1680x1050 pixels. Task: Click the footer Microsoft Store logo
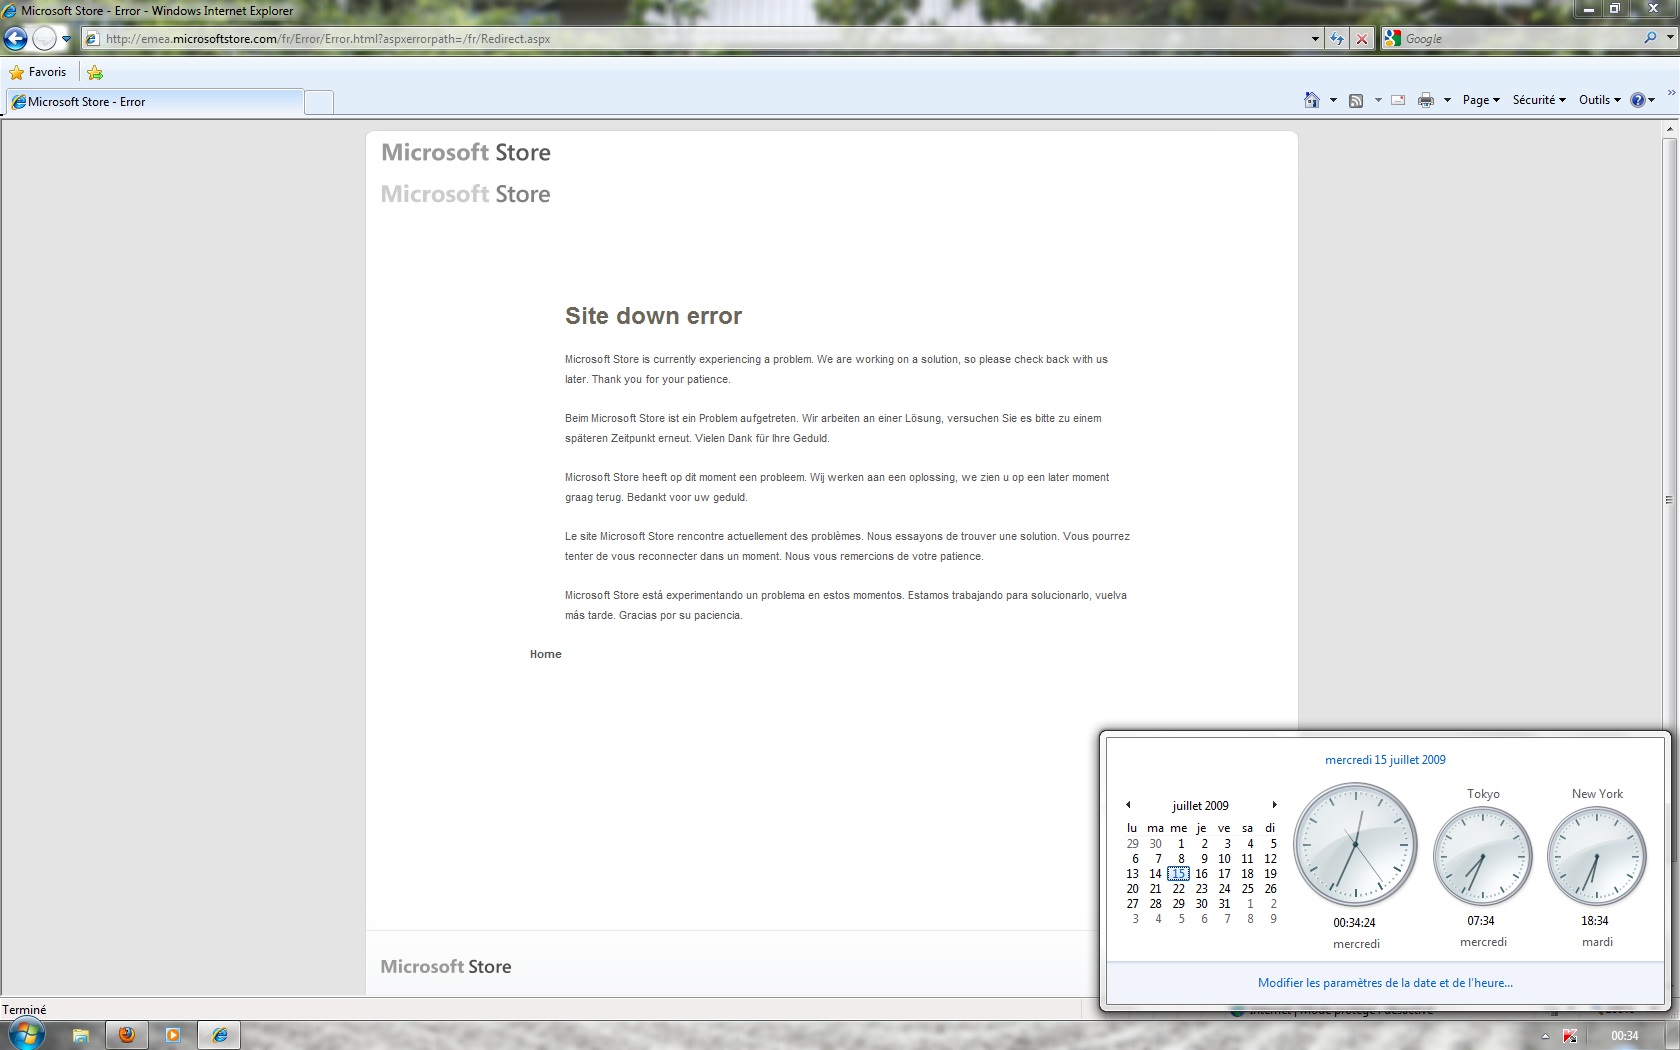[x=446, y=967]
